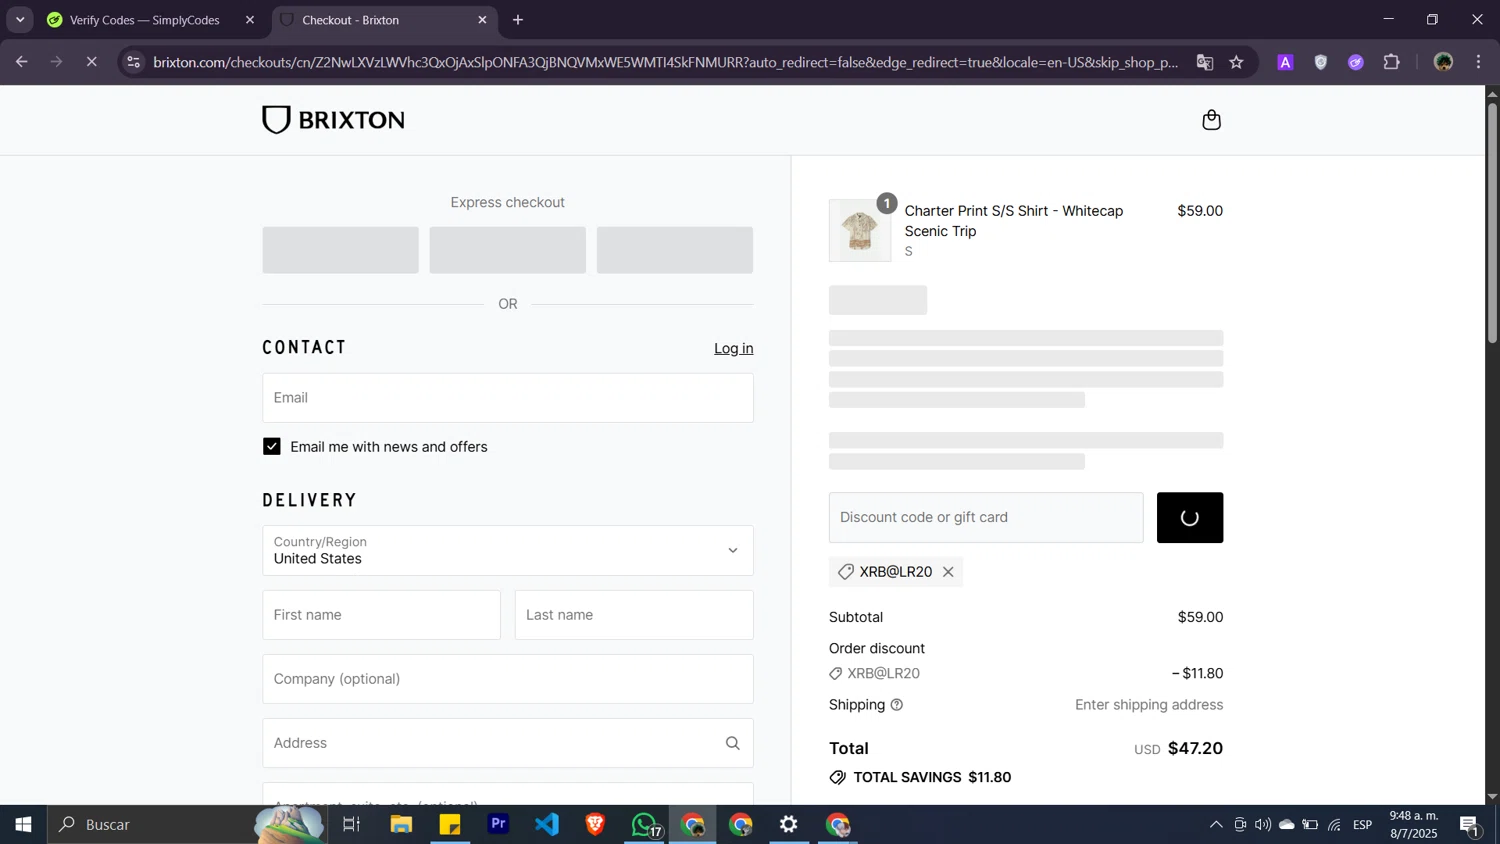Click the shipping help question icon
Viewport: 1500px width, 844px height.
(897, 705)
